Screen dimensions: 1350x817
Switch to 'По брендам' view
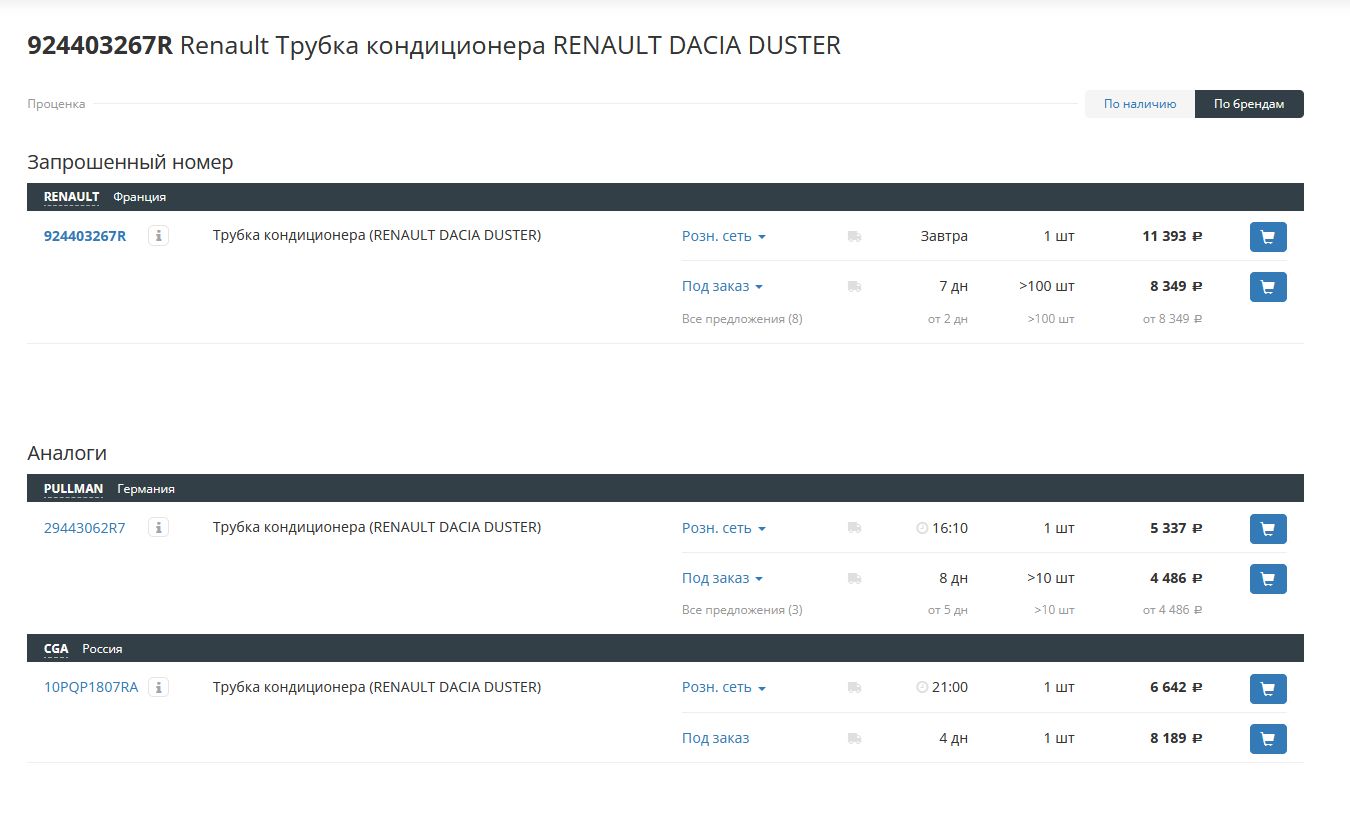(1249, 104)
